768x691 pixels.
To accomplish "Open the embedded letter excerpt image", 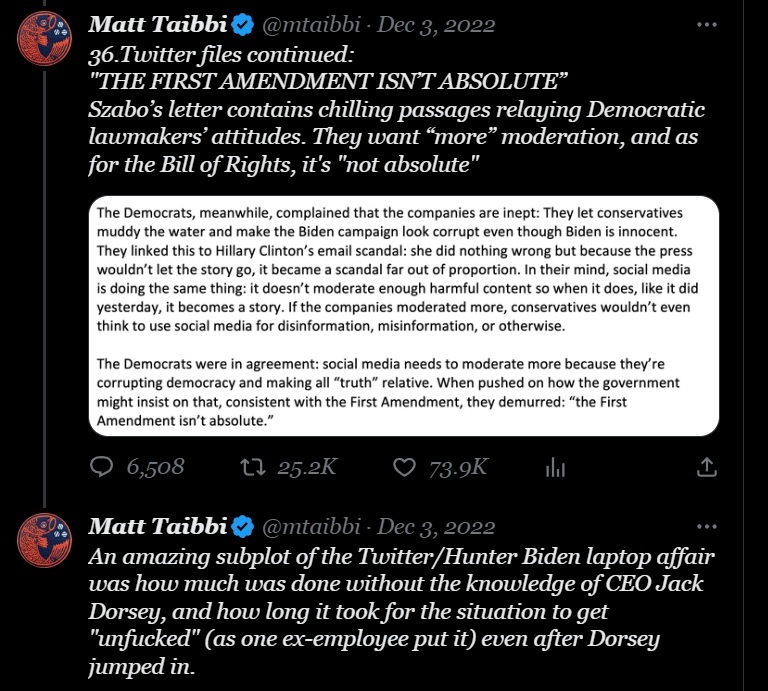I will (x=403, y=315).
